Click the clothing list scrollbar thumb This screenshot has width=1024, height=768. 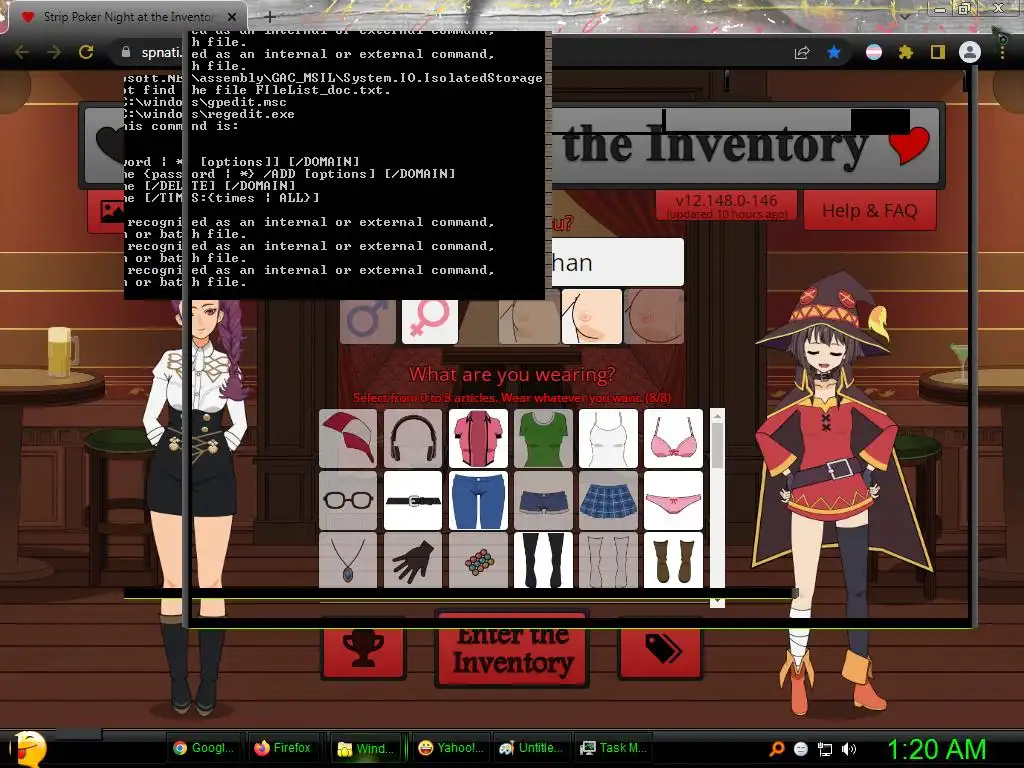coord(717,446)
